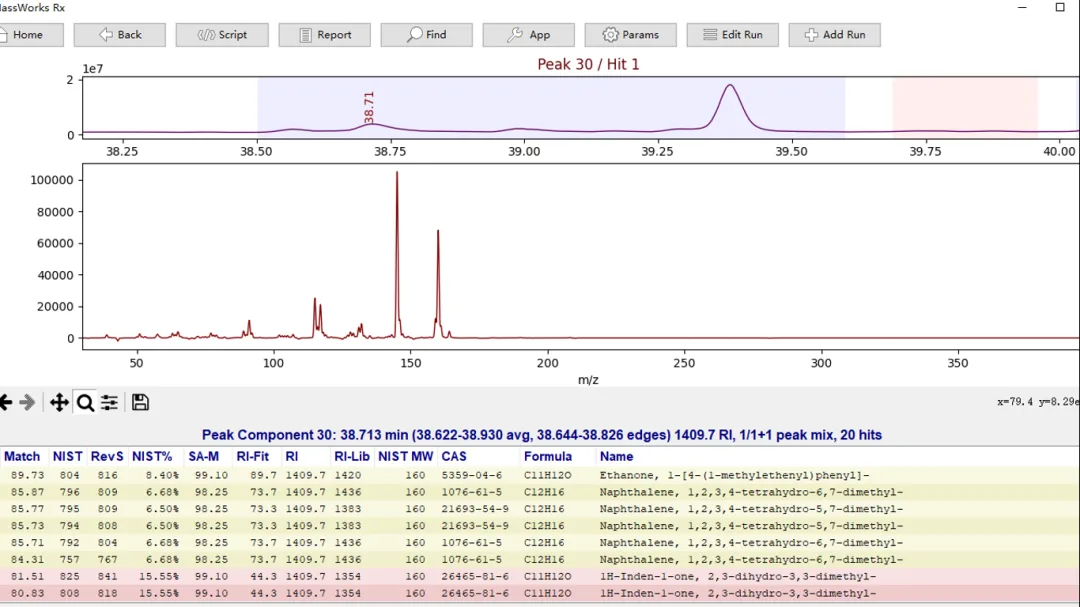
Task: Sort hits by the Match column header
Action: point(22,457)
